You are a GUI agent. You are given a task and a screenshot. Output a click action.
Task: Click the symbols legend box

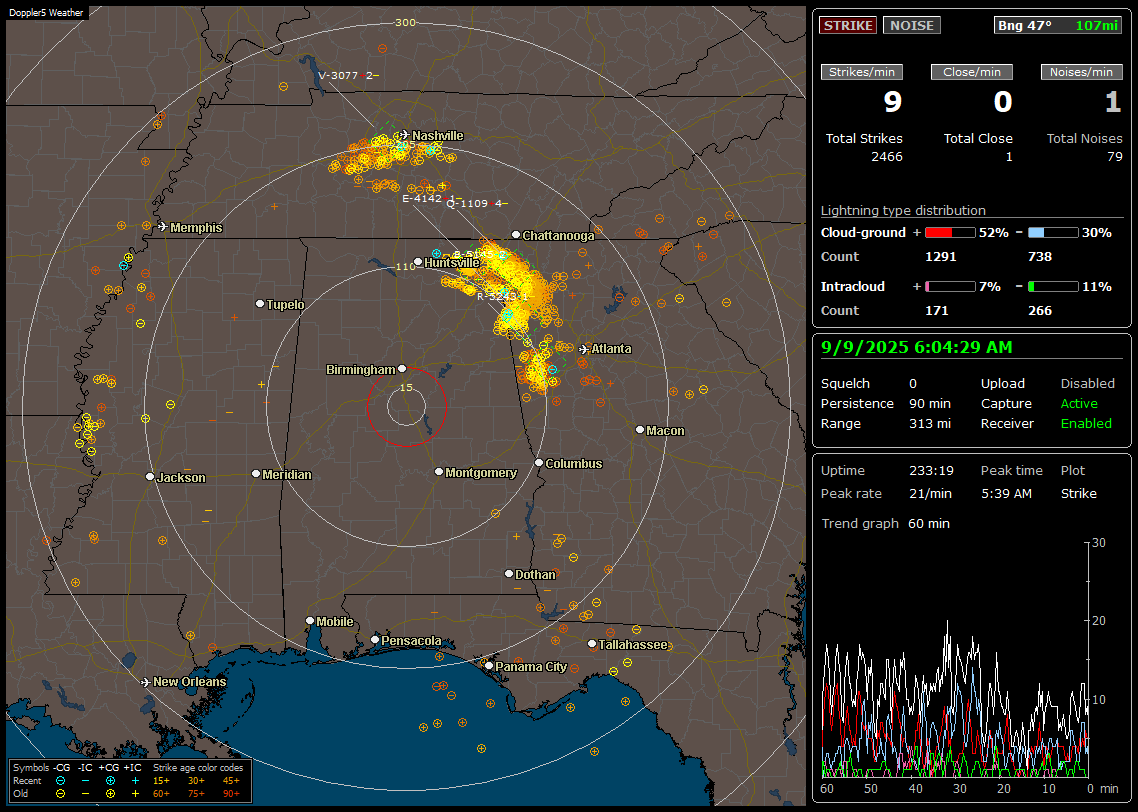click(x=131, y=781)
